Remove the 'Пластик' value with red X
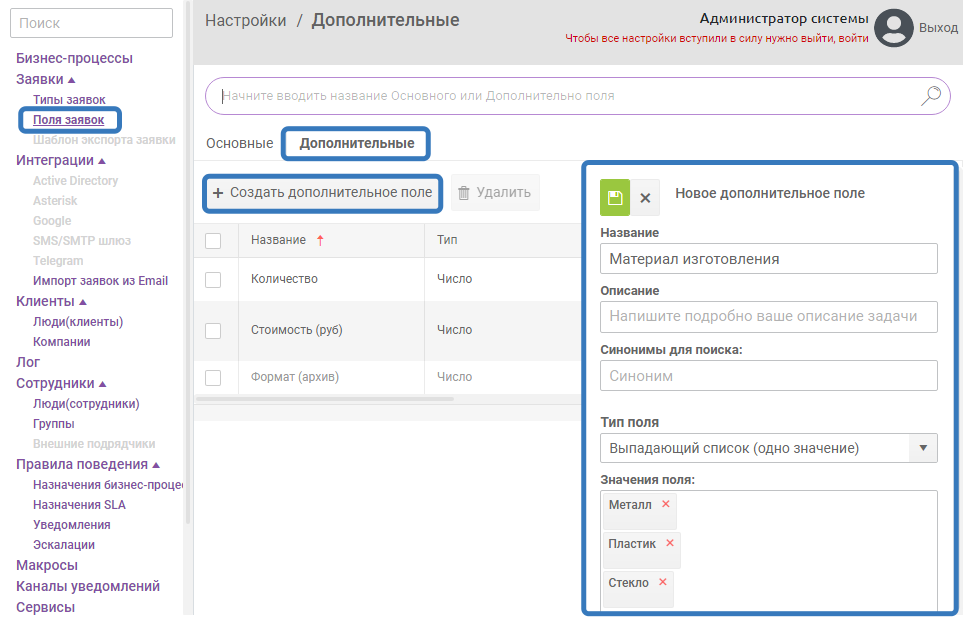This screenshot has height=617, width=963. click(x=670, y=543)
